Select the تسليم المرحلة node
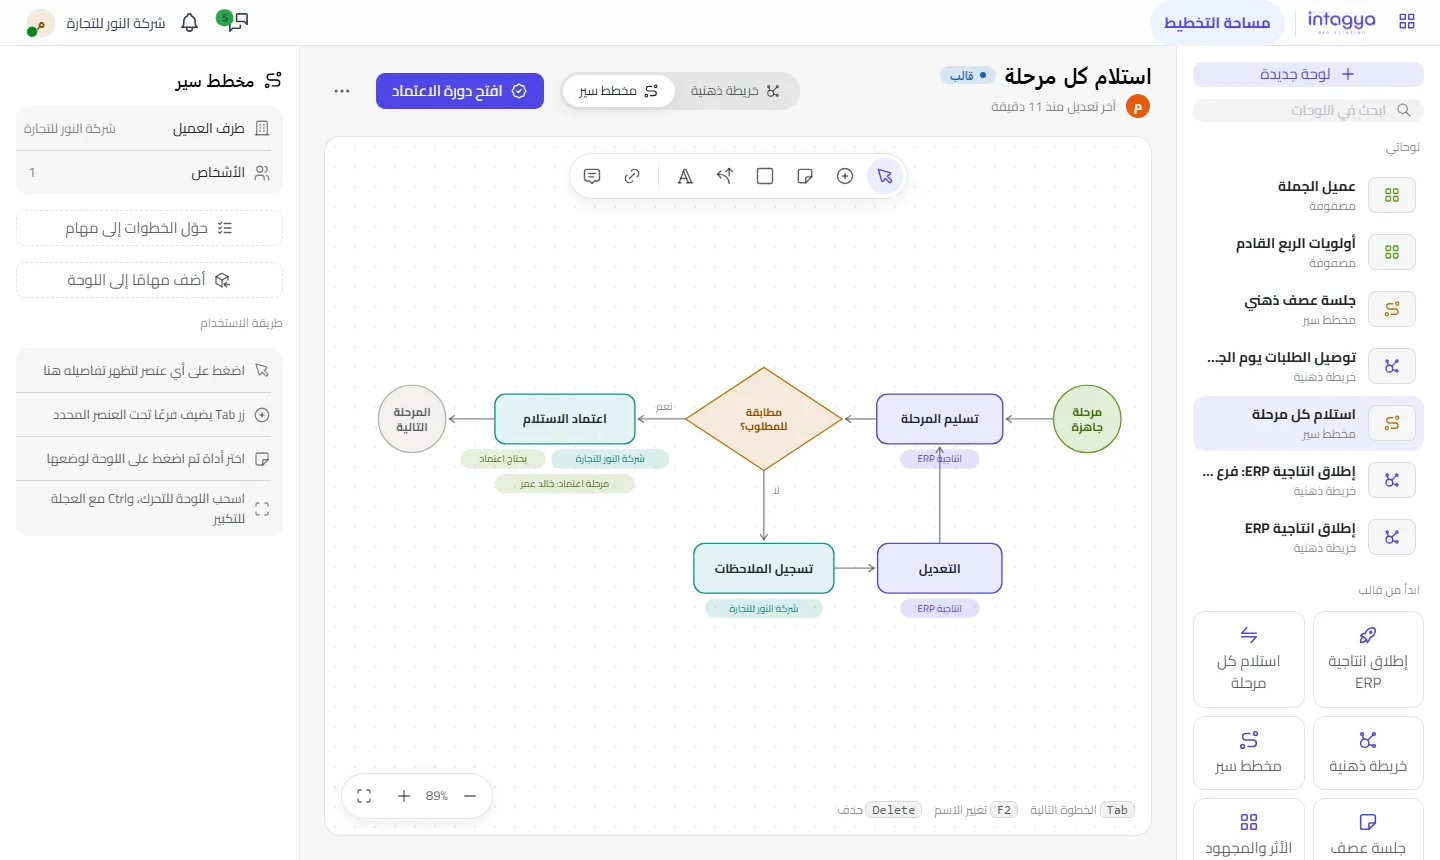The height and width of the screenshot is (860, 1440). 939,419
